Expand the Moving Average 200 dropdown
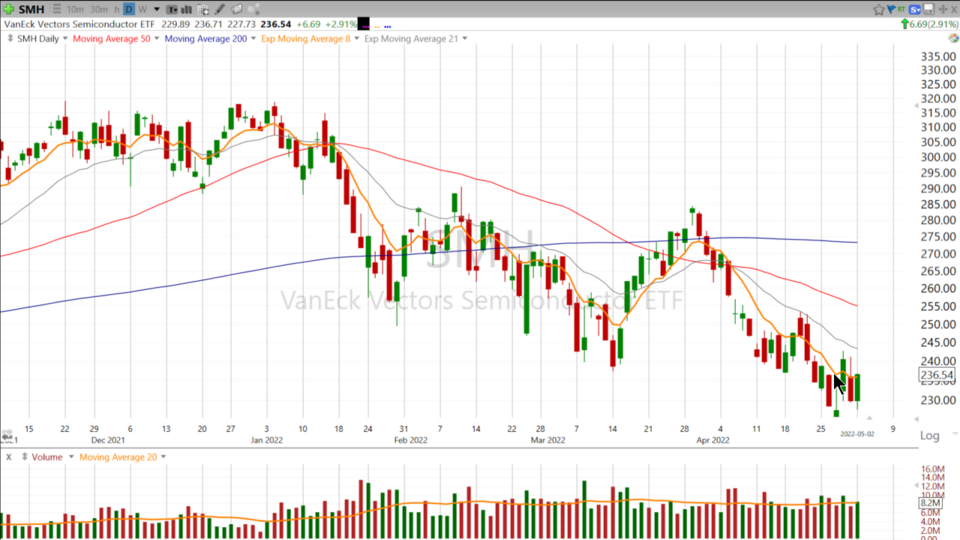The width and height of the screenshot is (960, 540). click(x=254, y=39)
